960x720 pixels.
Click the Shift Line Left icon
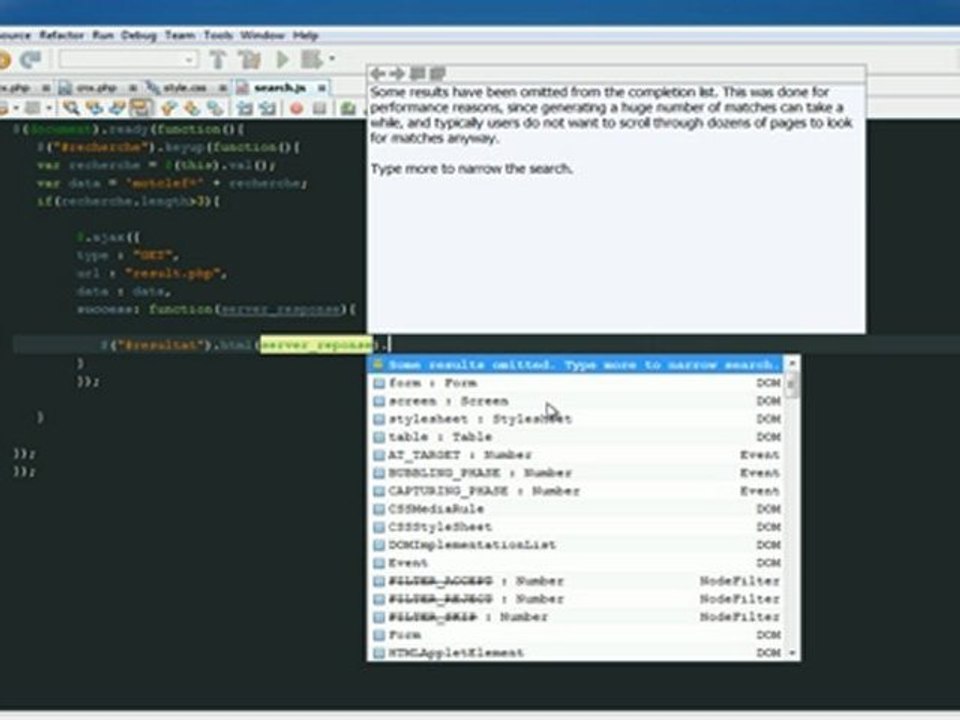pos(244,108)
